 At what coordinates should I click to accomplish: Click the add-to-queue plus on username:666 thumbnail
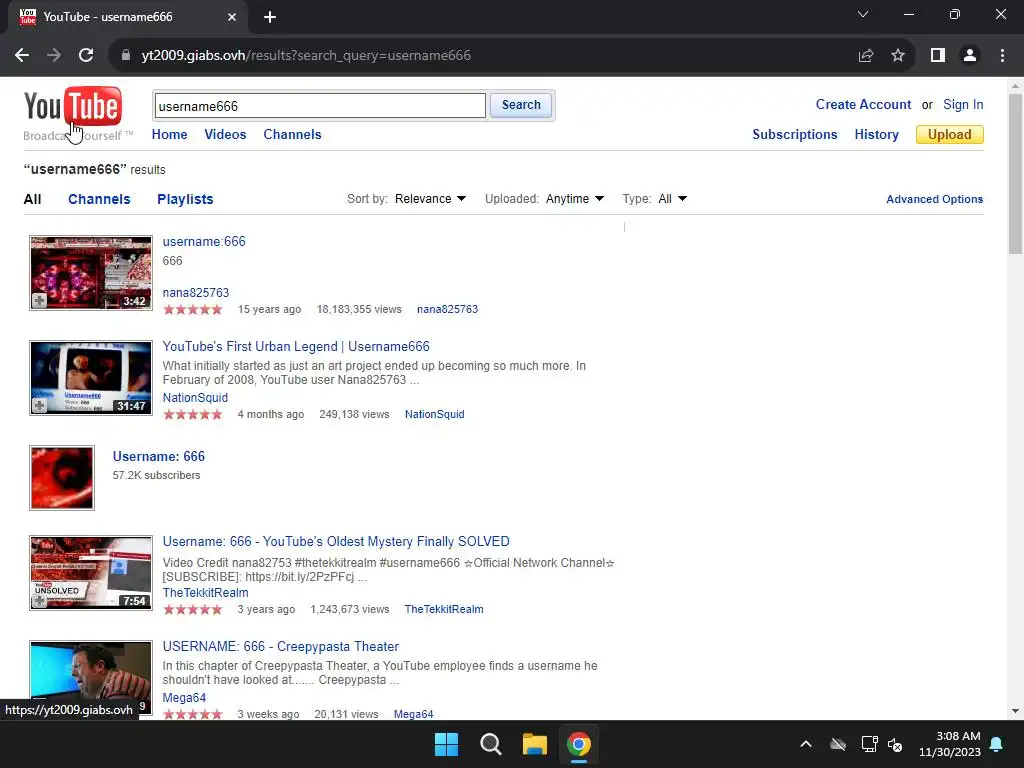click(39, 300)
